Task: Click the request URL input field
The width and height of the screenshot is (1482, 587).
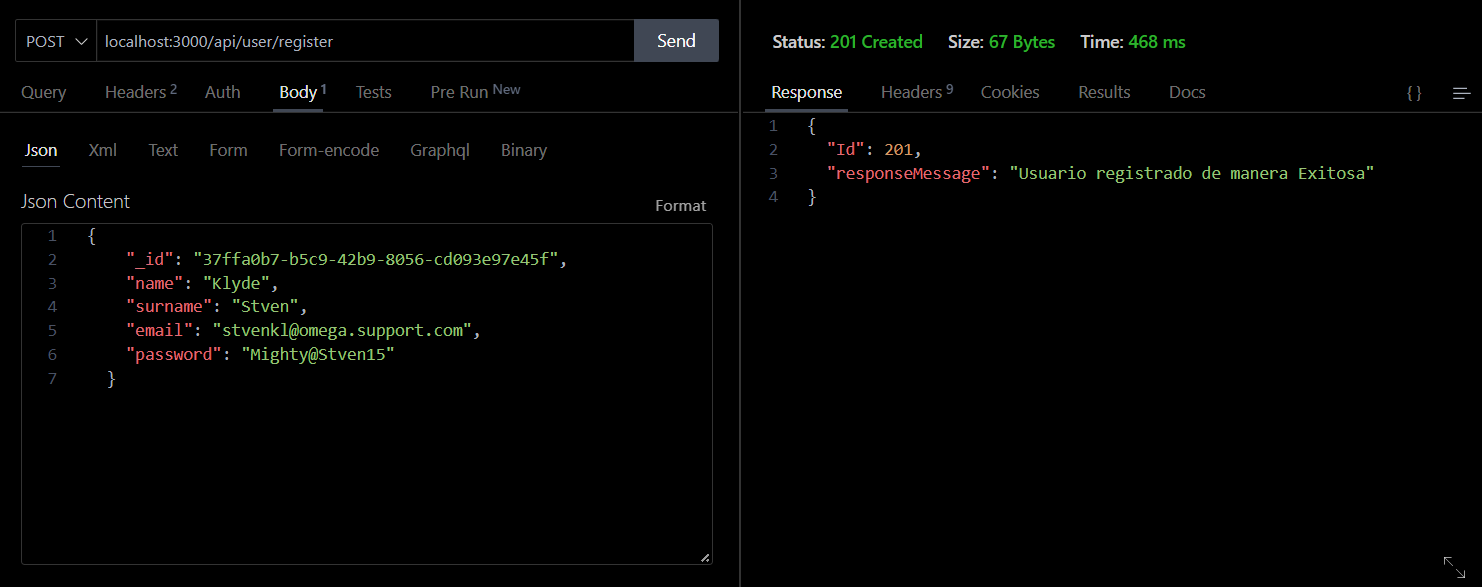Action: pyautogui.click(x=365, y=41)
